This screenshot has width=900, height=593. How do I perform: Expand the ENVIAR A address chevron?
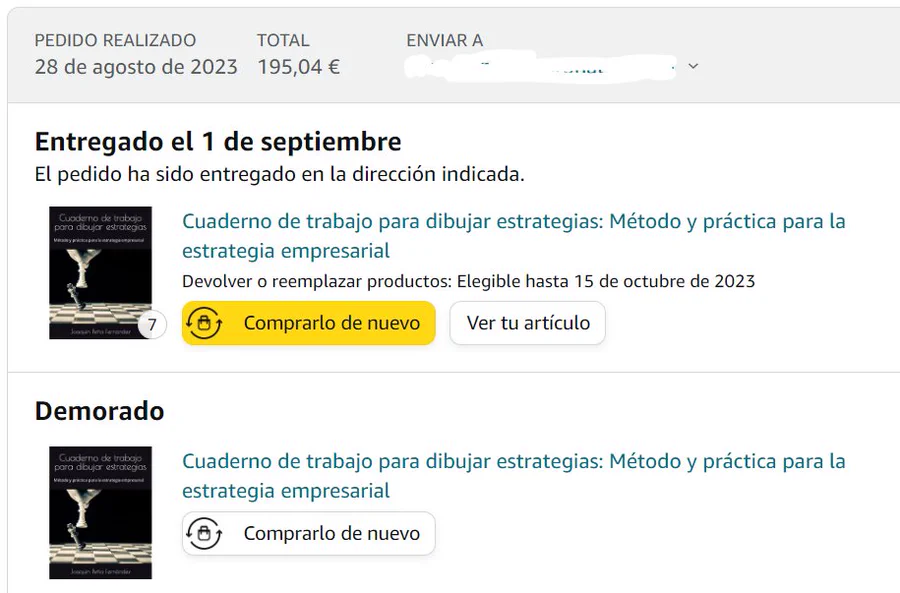pyautogui.click(x=693, y=67)
